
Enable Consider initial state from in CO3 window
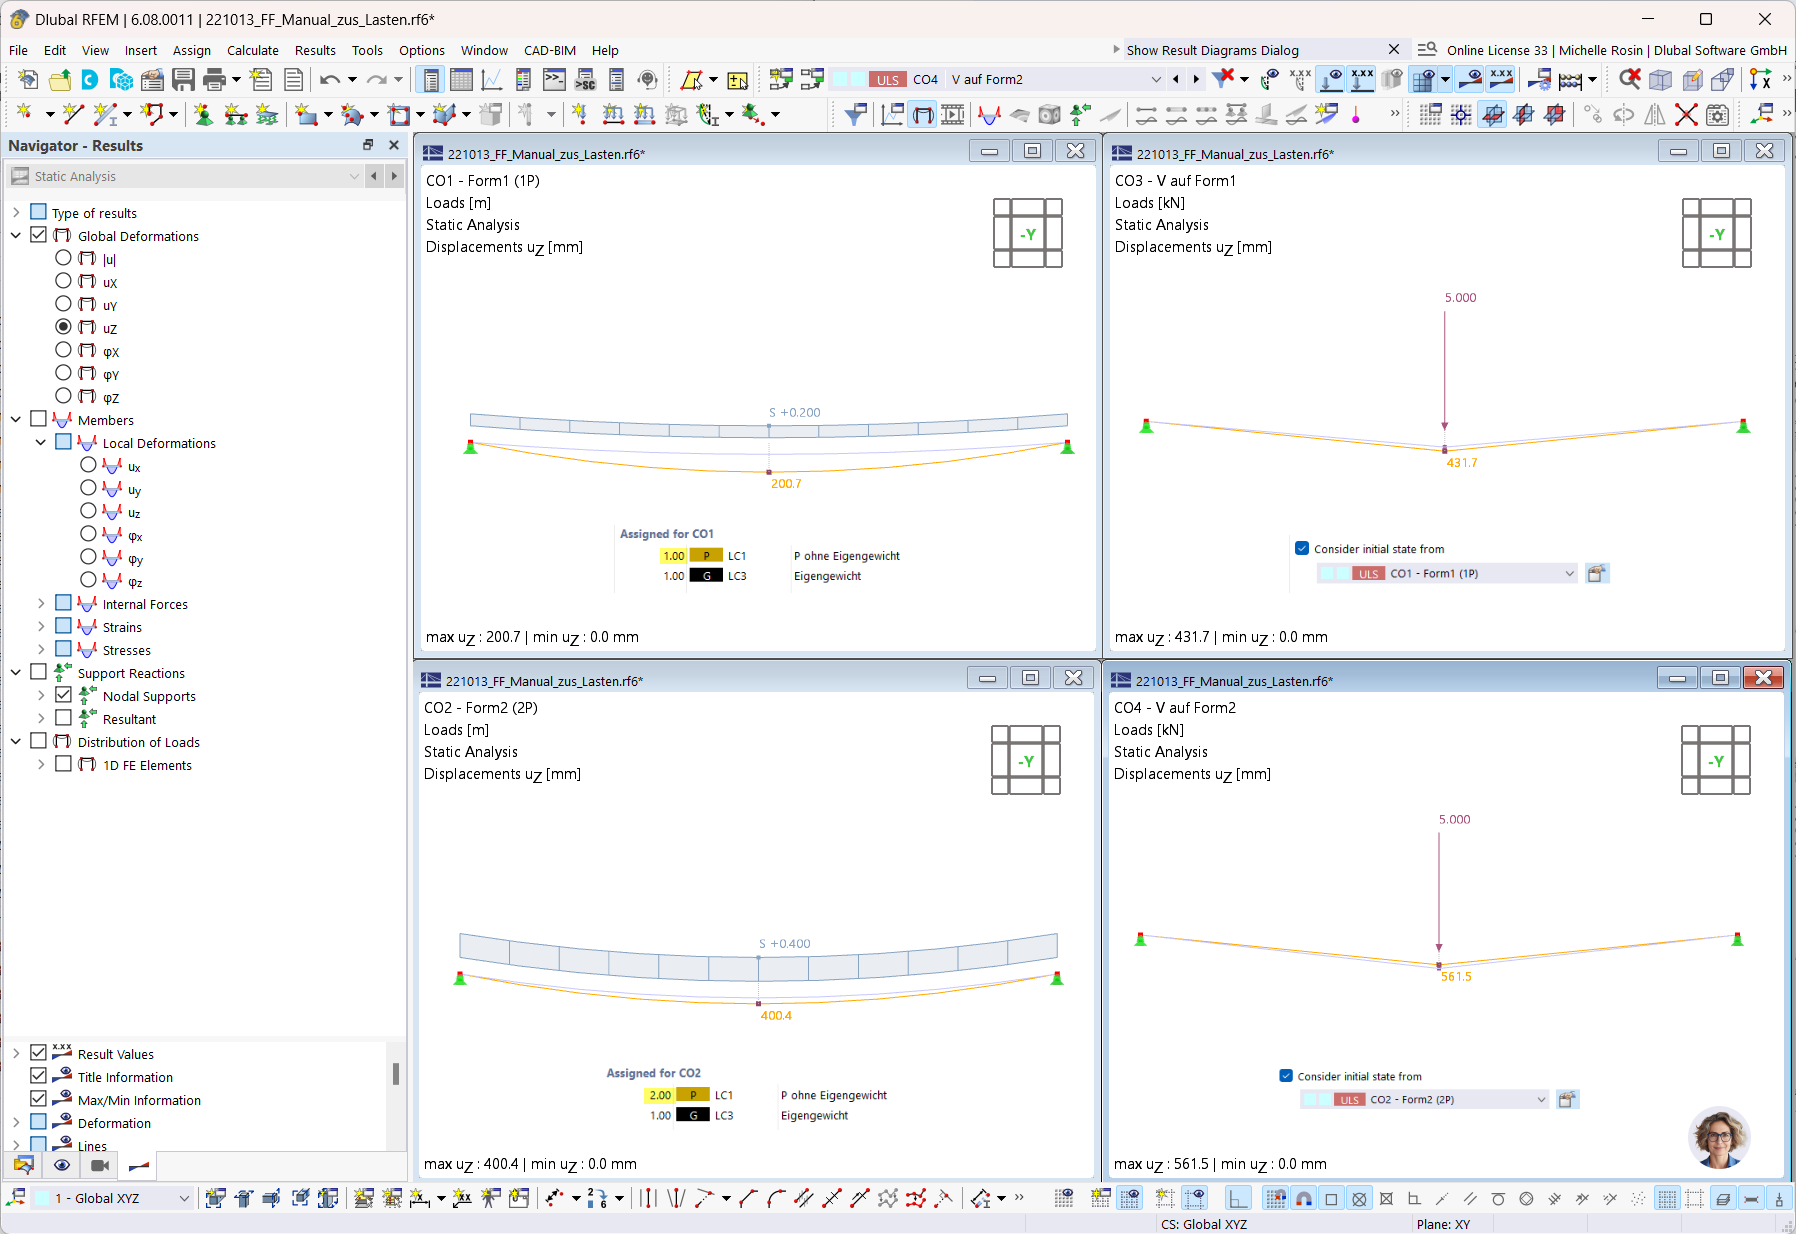(x=1301, y=548)
